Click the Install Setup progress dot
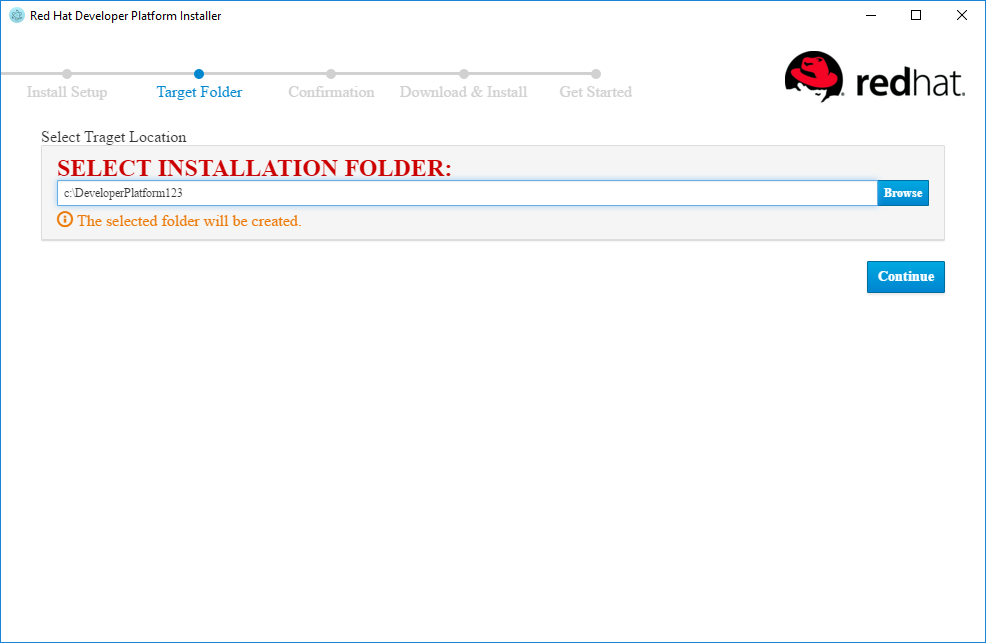 pyautogui.click(x=67, y=74)
